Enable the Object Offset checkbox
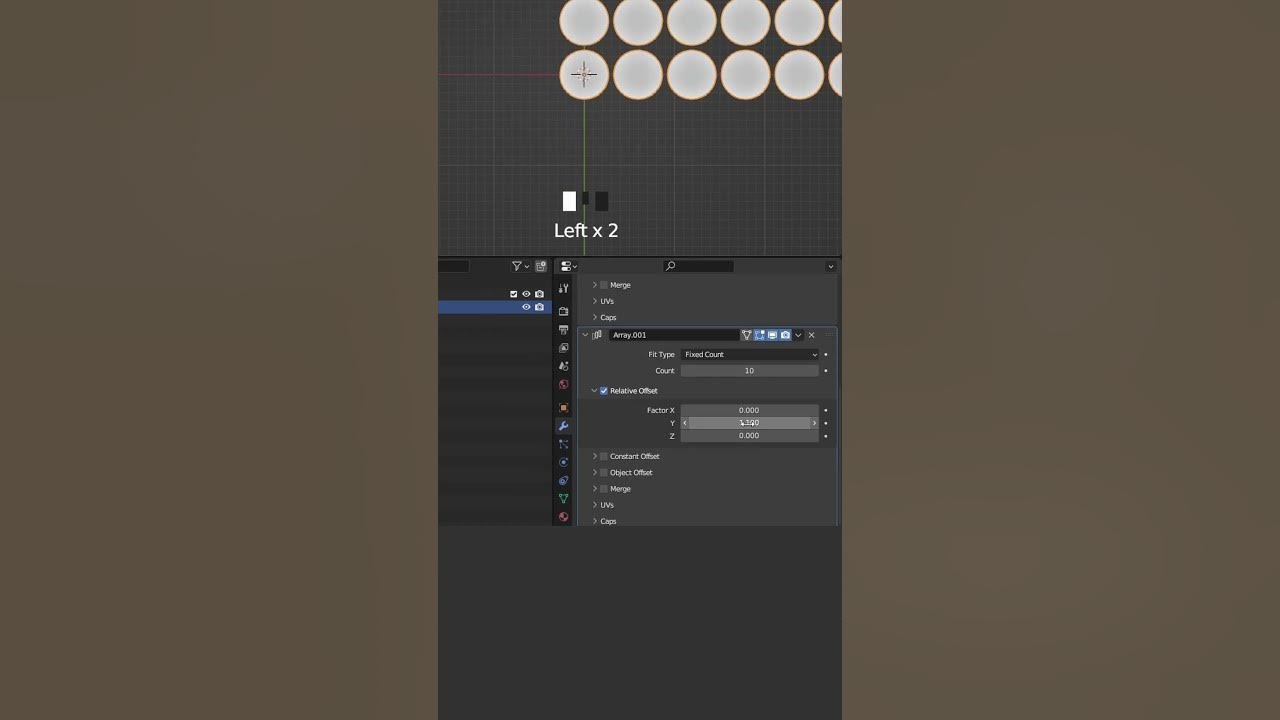The width and height of the screenshot is (1280, 720). pos(604,473)
